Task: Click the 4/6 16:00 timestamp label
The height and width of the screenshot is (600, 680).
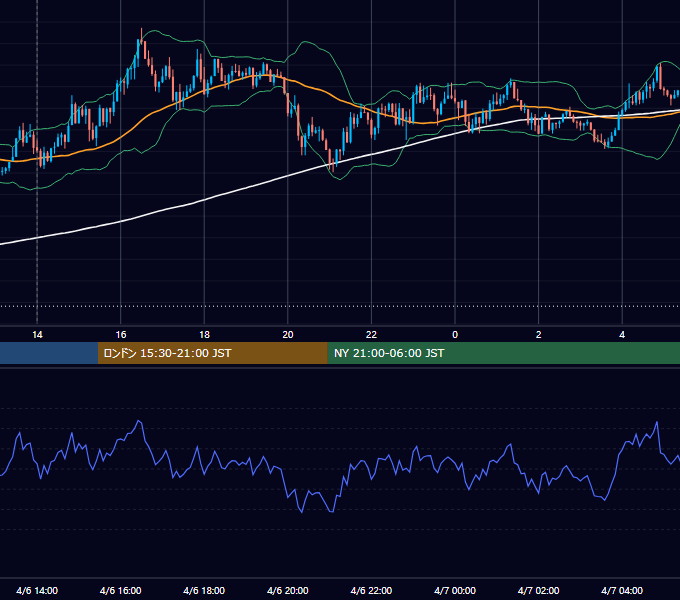Action: pyautogui.click(x=121, y=590)
